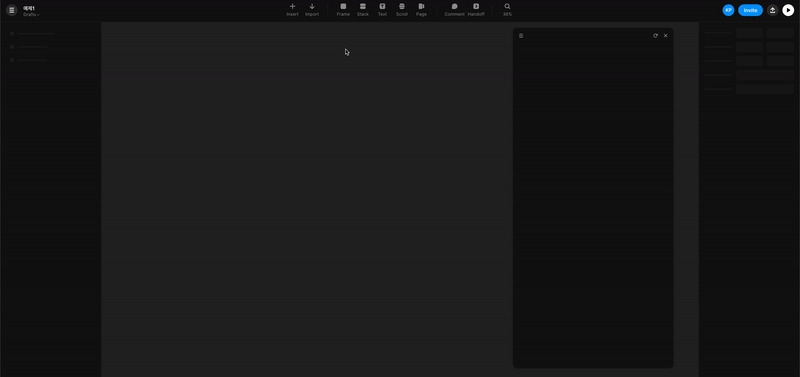800x377 pixels.
Task: Close the preview panel
Action: pos(665,36)
